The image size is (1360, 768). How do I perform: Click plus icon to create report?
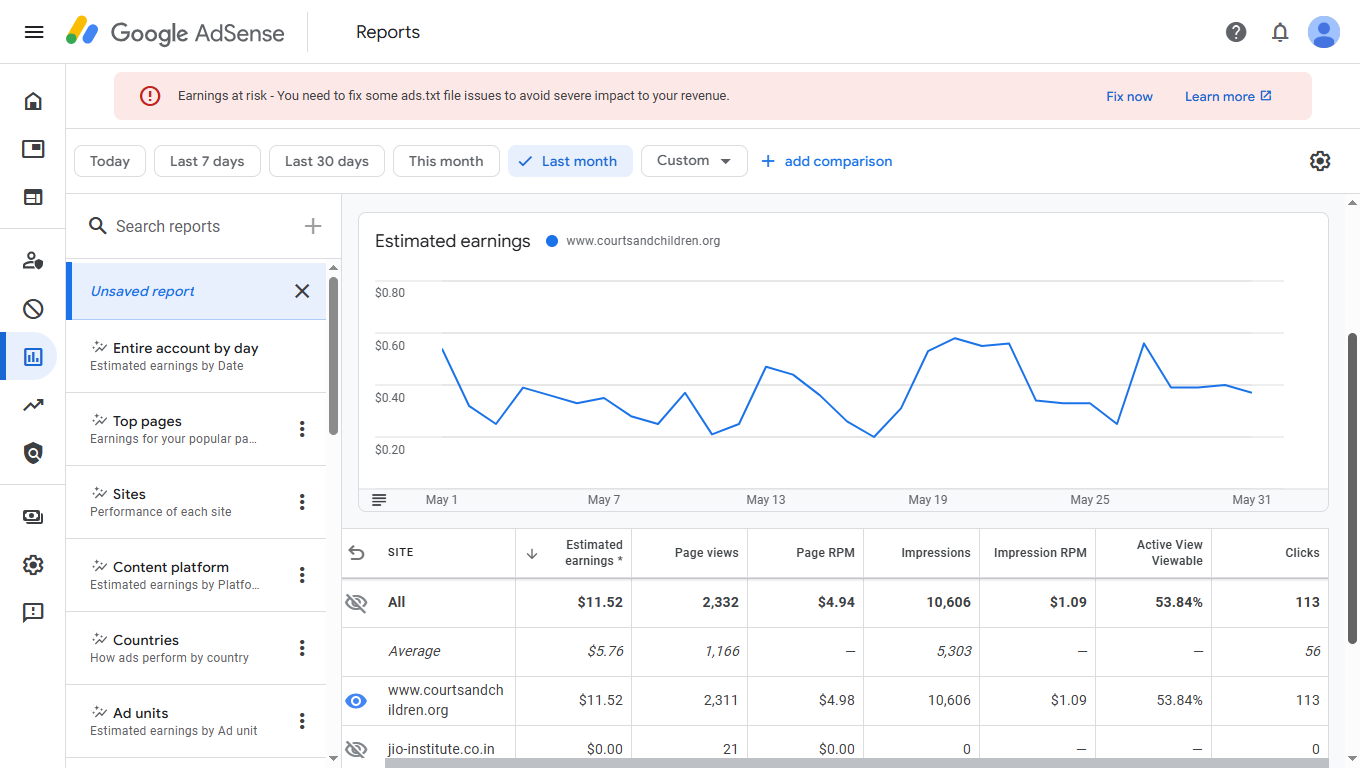point(313,226)
